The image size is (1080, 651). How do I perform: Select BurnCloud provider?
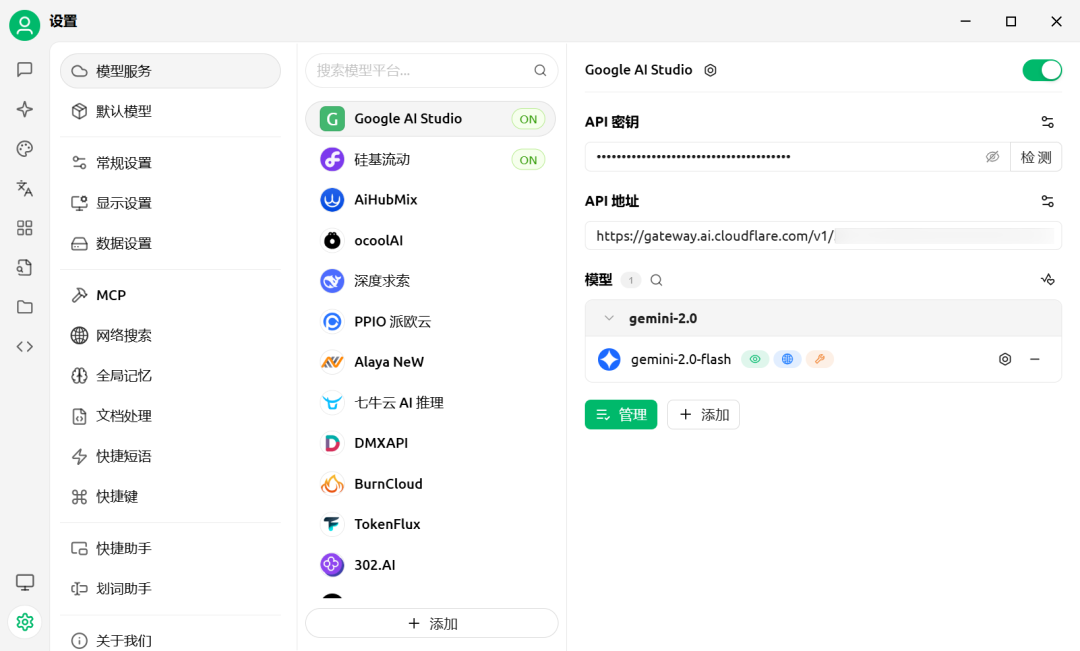[430, 484]
